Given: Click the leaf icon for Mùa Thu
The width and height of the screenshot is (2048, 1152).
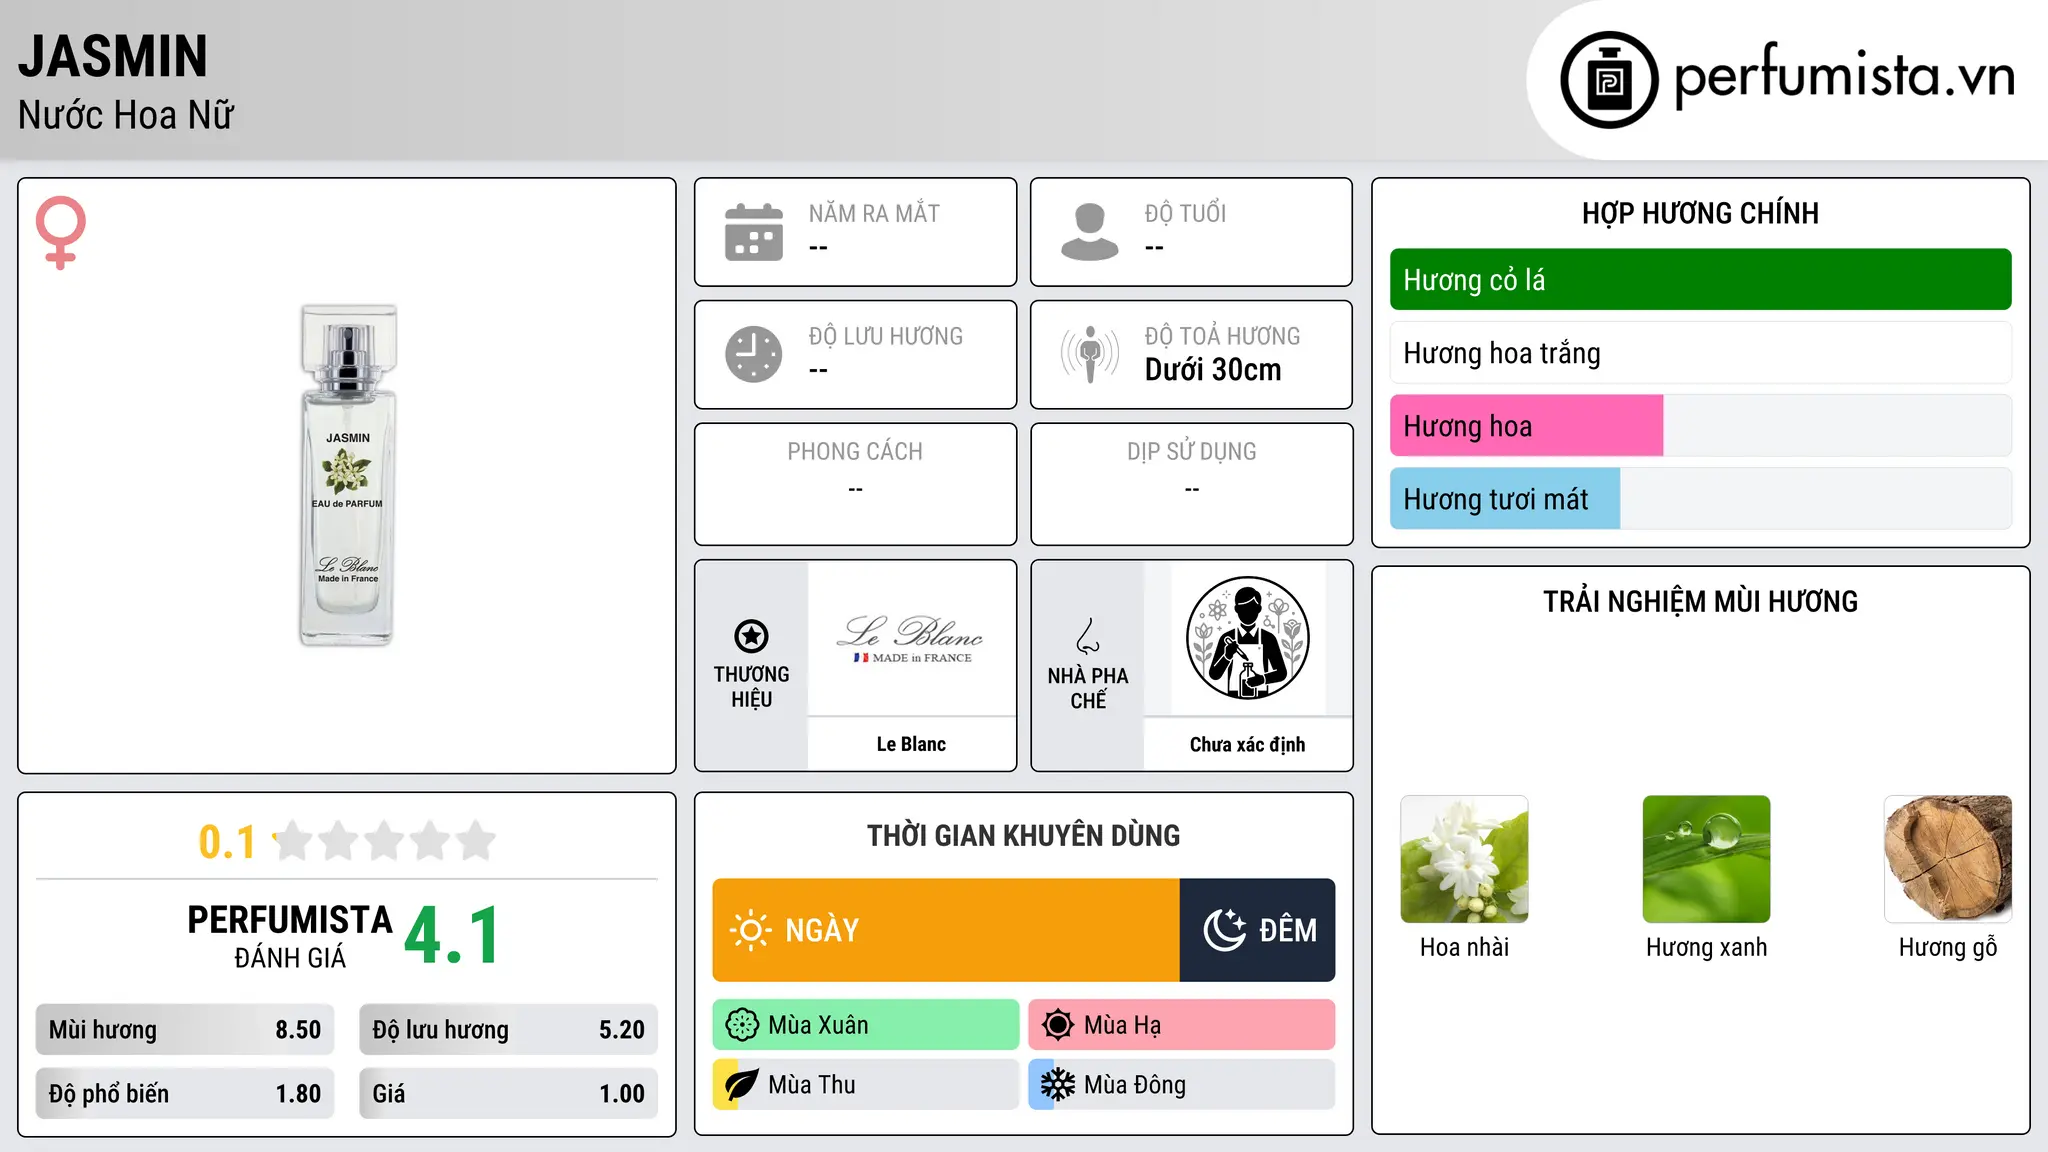Looking at the screenshot, I should click(742, 1085).
